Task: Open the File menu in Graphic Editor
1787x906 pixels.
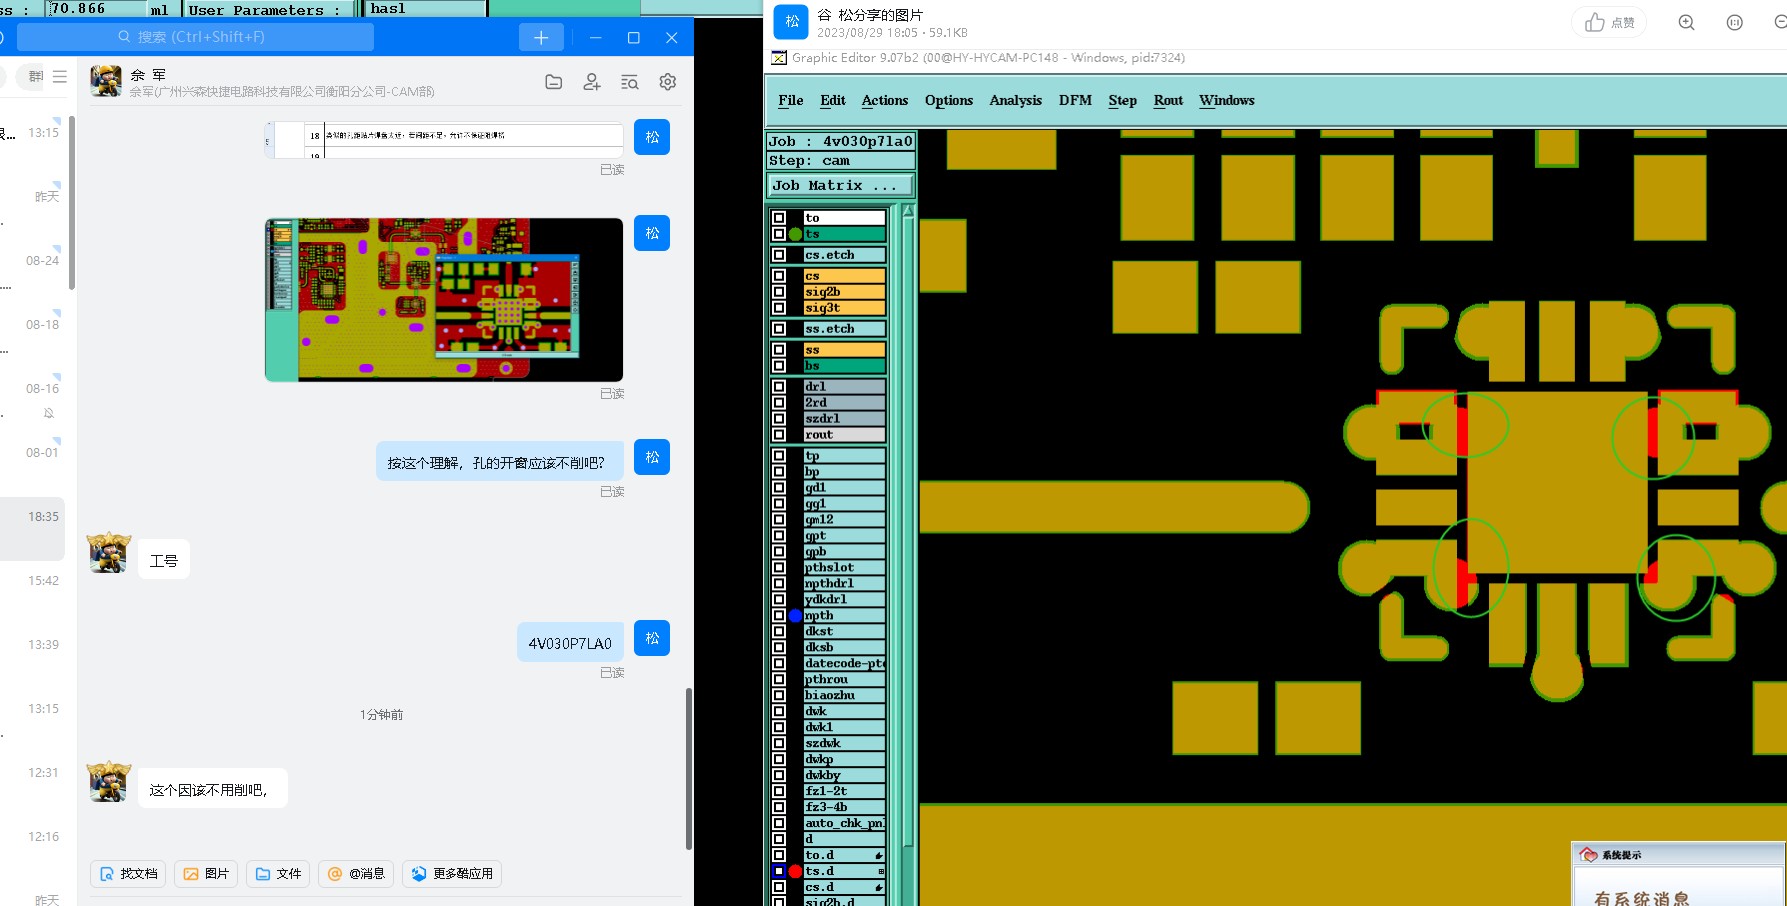Action: pos(790,100)
